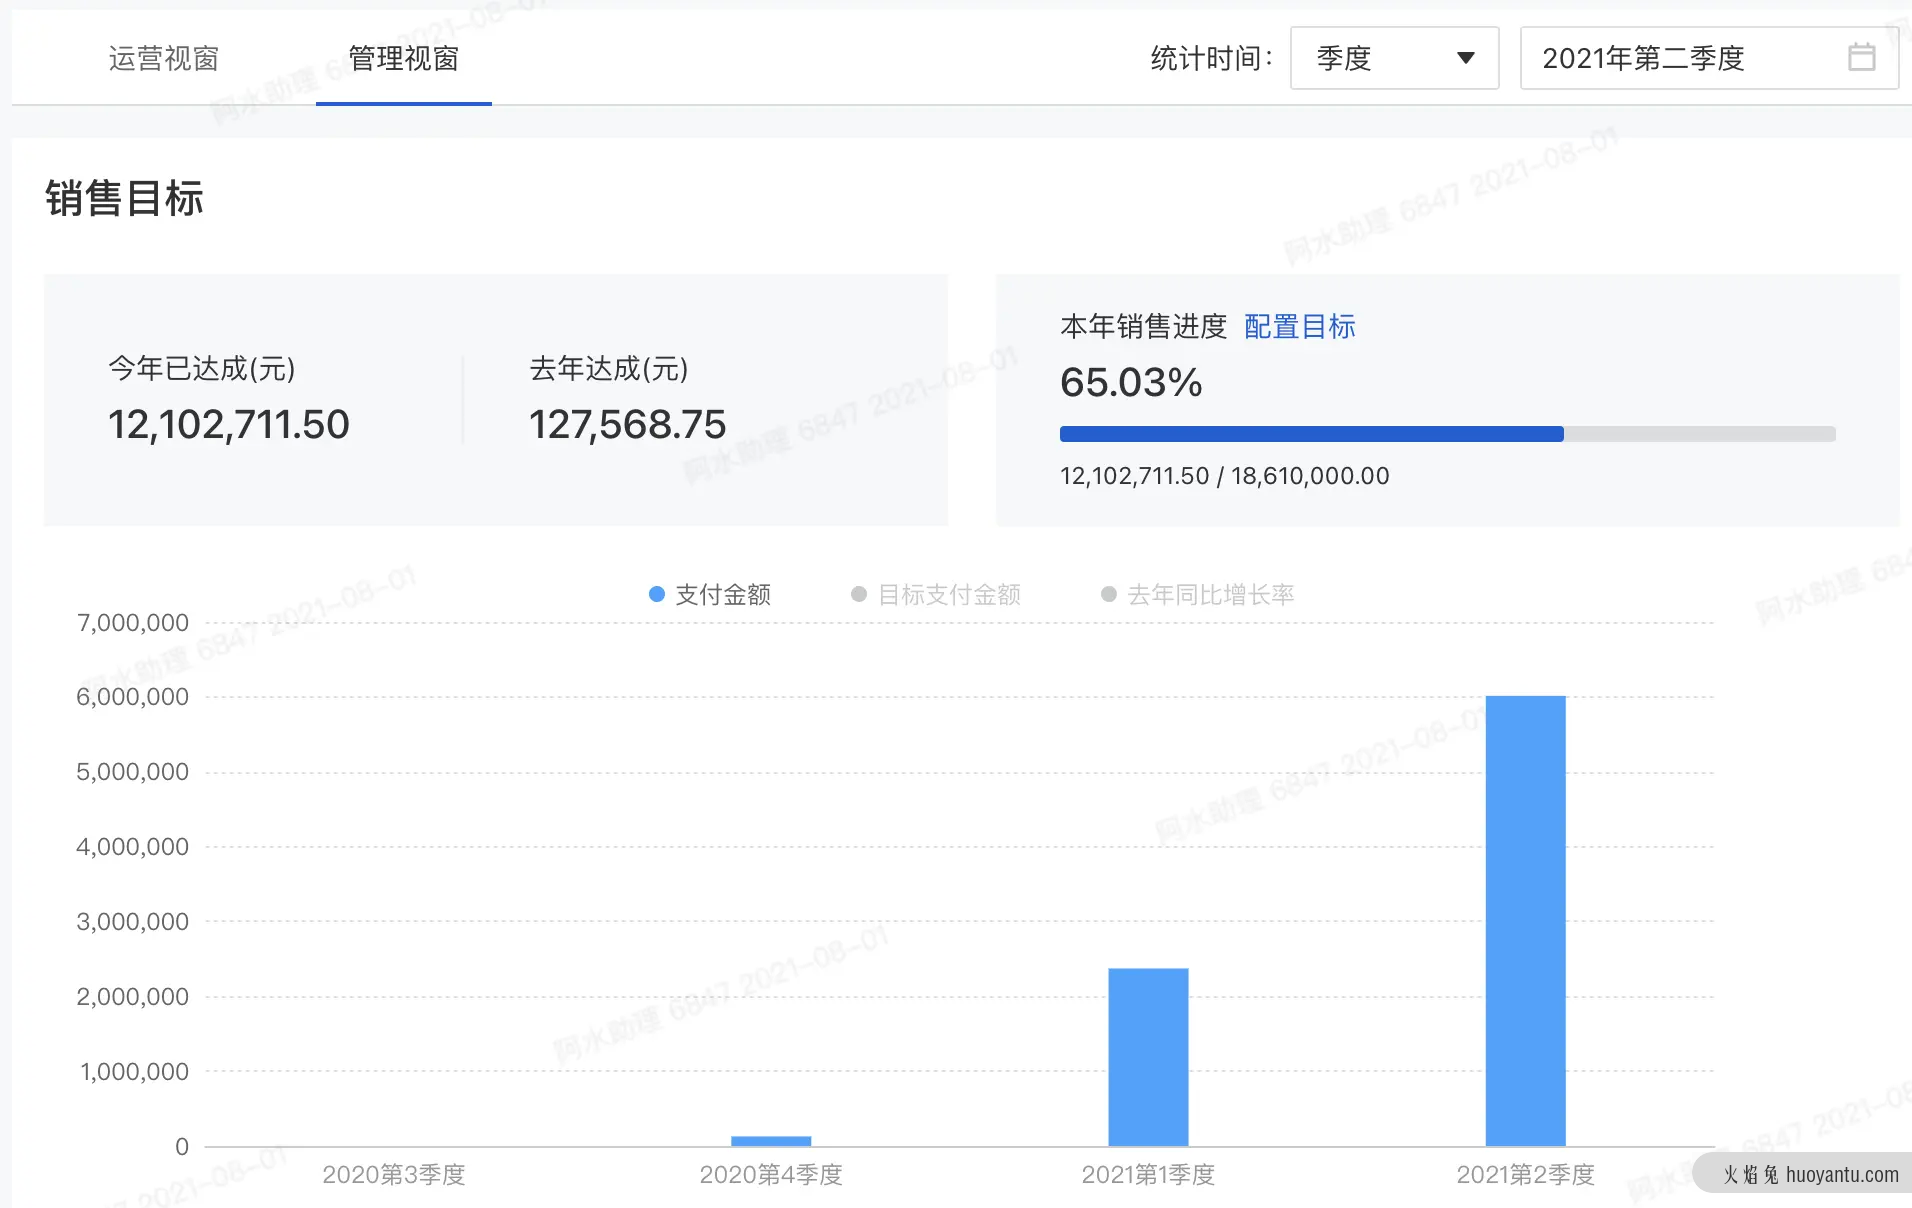
Task: Click the 7,000,000 y-axis label
Action: [x=133, y=623]
